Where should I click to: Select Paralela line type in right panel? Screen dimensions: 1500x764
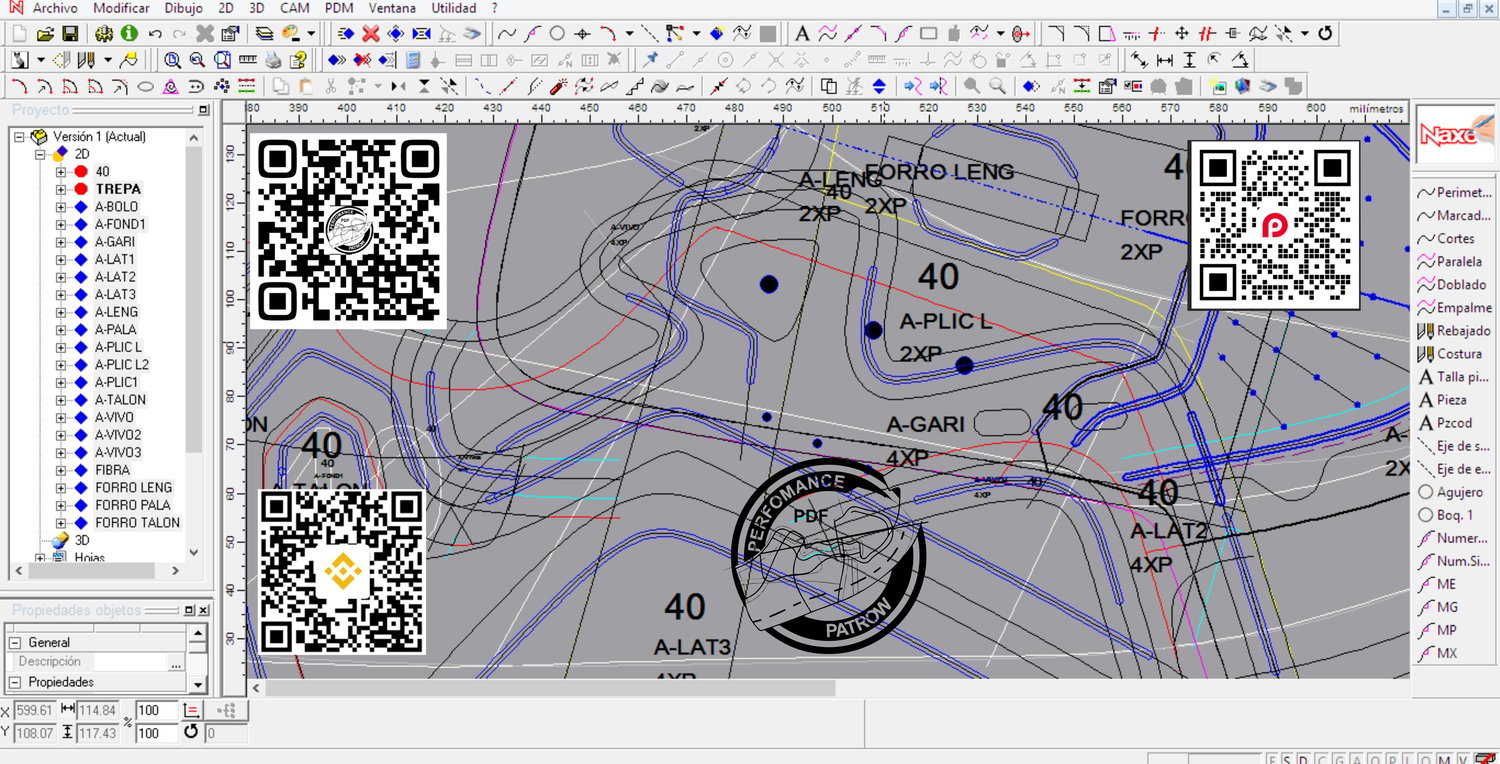click(x=1451, y=262)
